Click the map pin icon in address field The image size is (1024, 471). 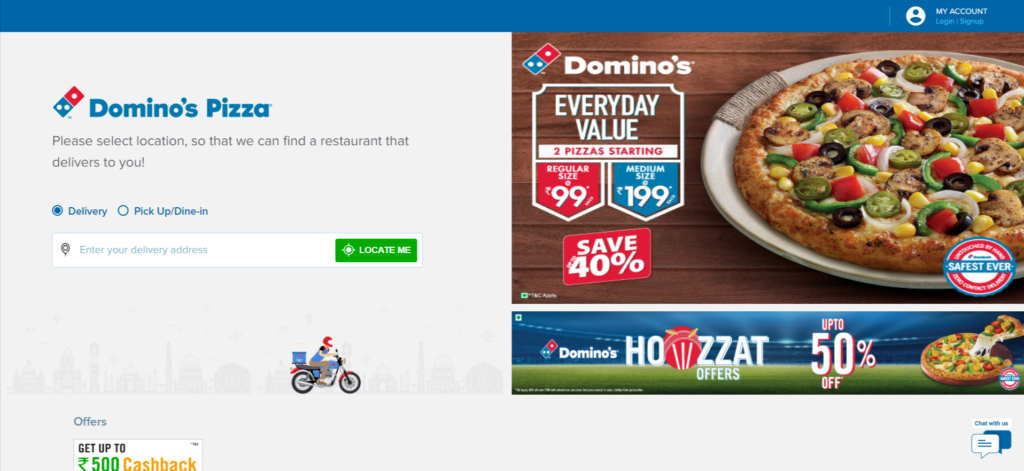pos(65,250)
